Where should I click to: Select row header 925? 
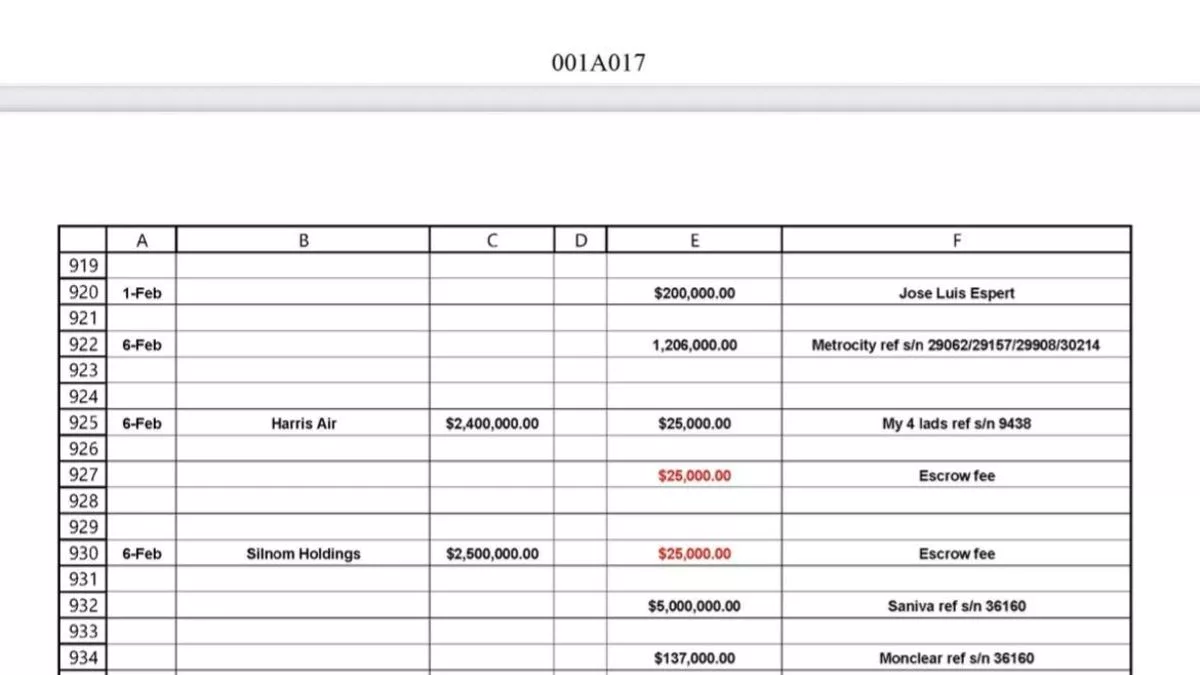[83, 423]
